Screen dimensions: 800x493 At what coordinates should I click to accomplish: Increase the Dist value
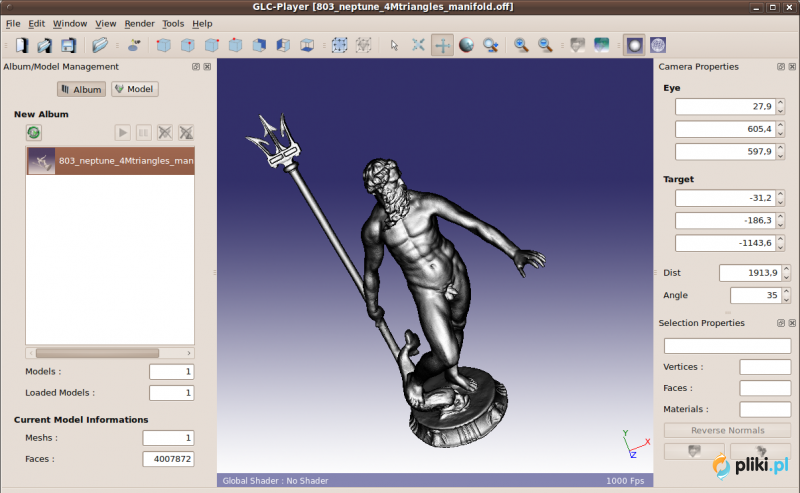786,268
